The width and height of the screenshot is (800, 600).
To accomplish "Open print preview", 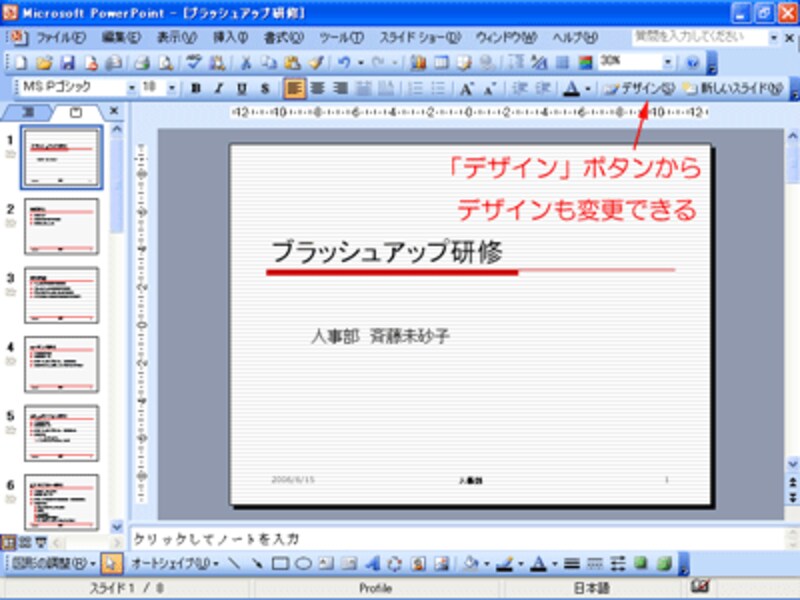I will tap(165, 63).
